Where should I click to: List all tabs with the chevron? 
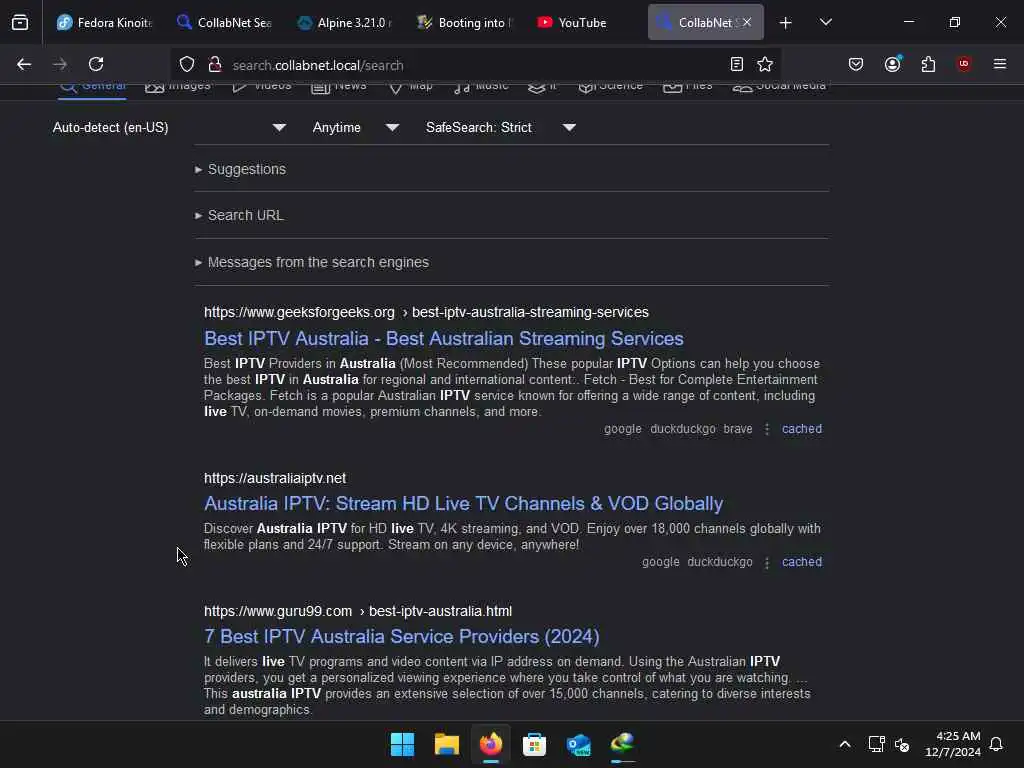pos(825,22)
